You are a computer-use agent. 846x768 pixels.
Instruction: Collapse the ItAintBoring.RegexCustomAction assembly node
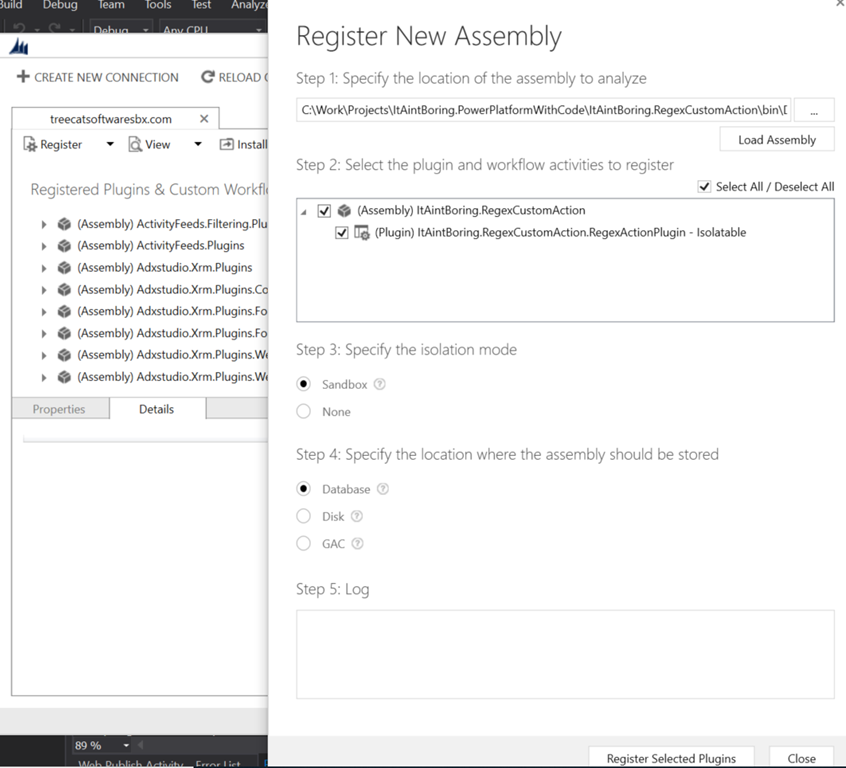click(304, 212)
